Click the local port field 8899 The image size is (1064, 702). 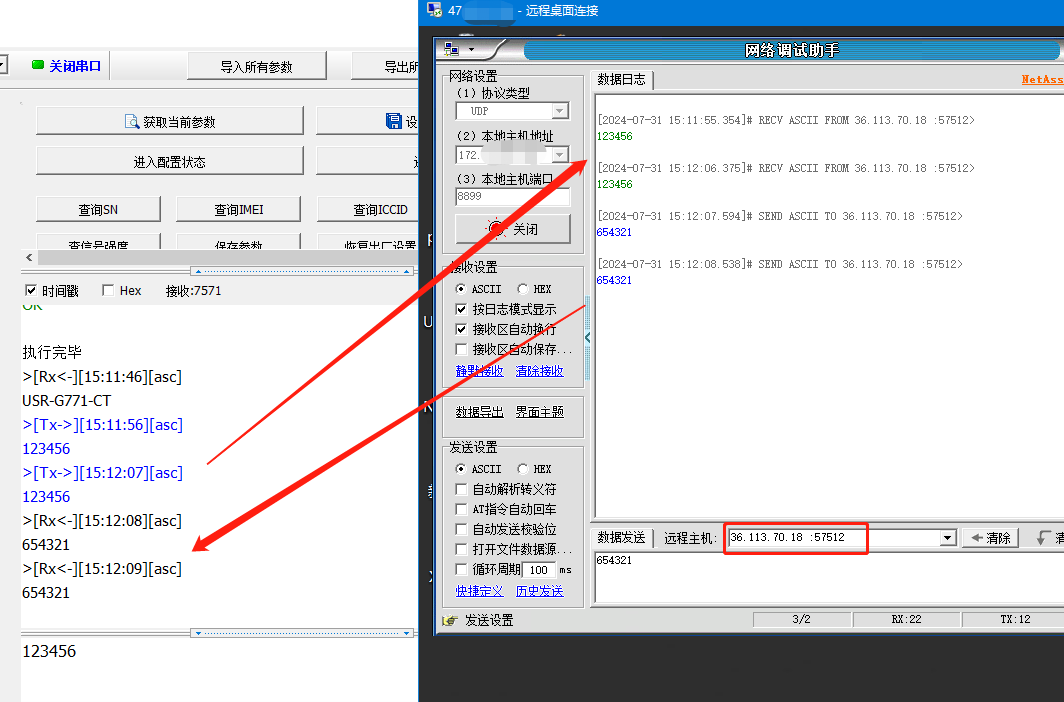click(x=512, y=197)
